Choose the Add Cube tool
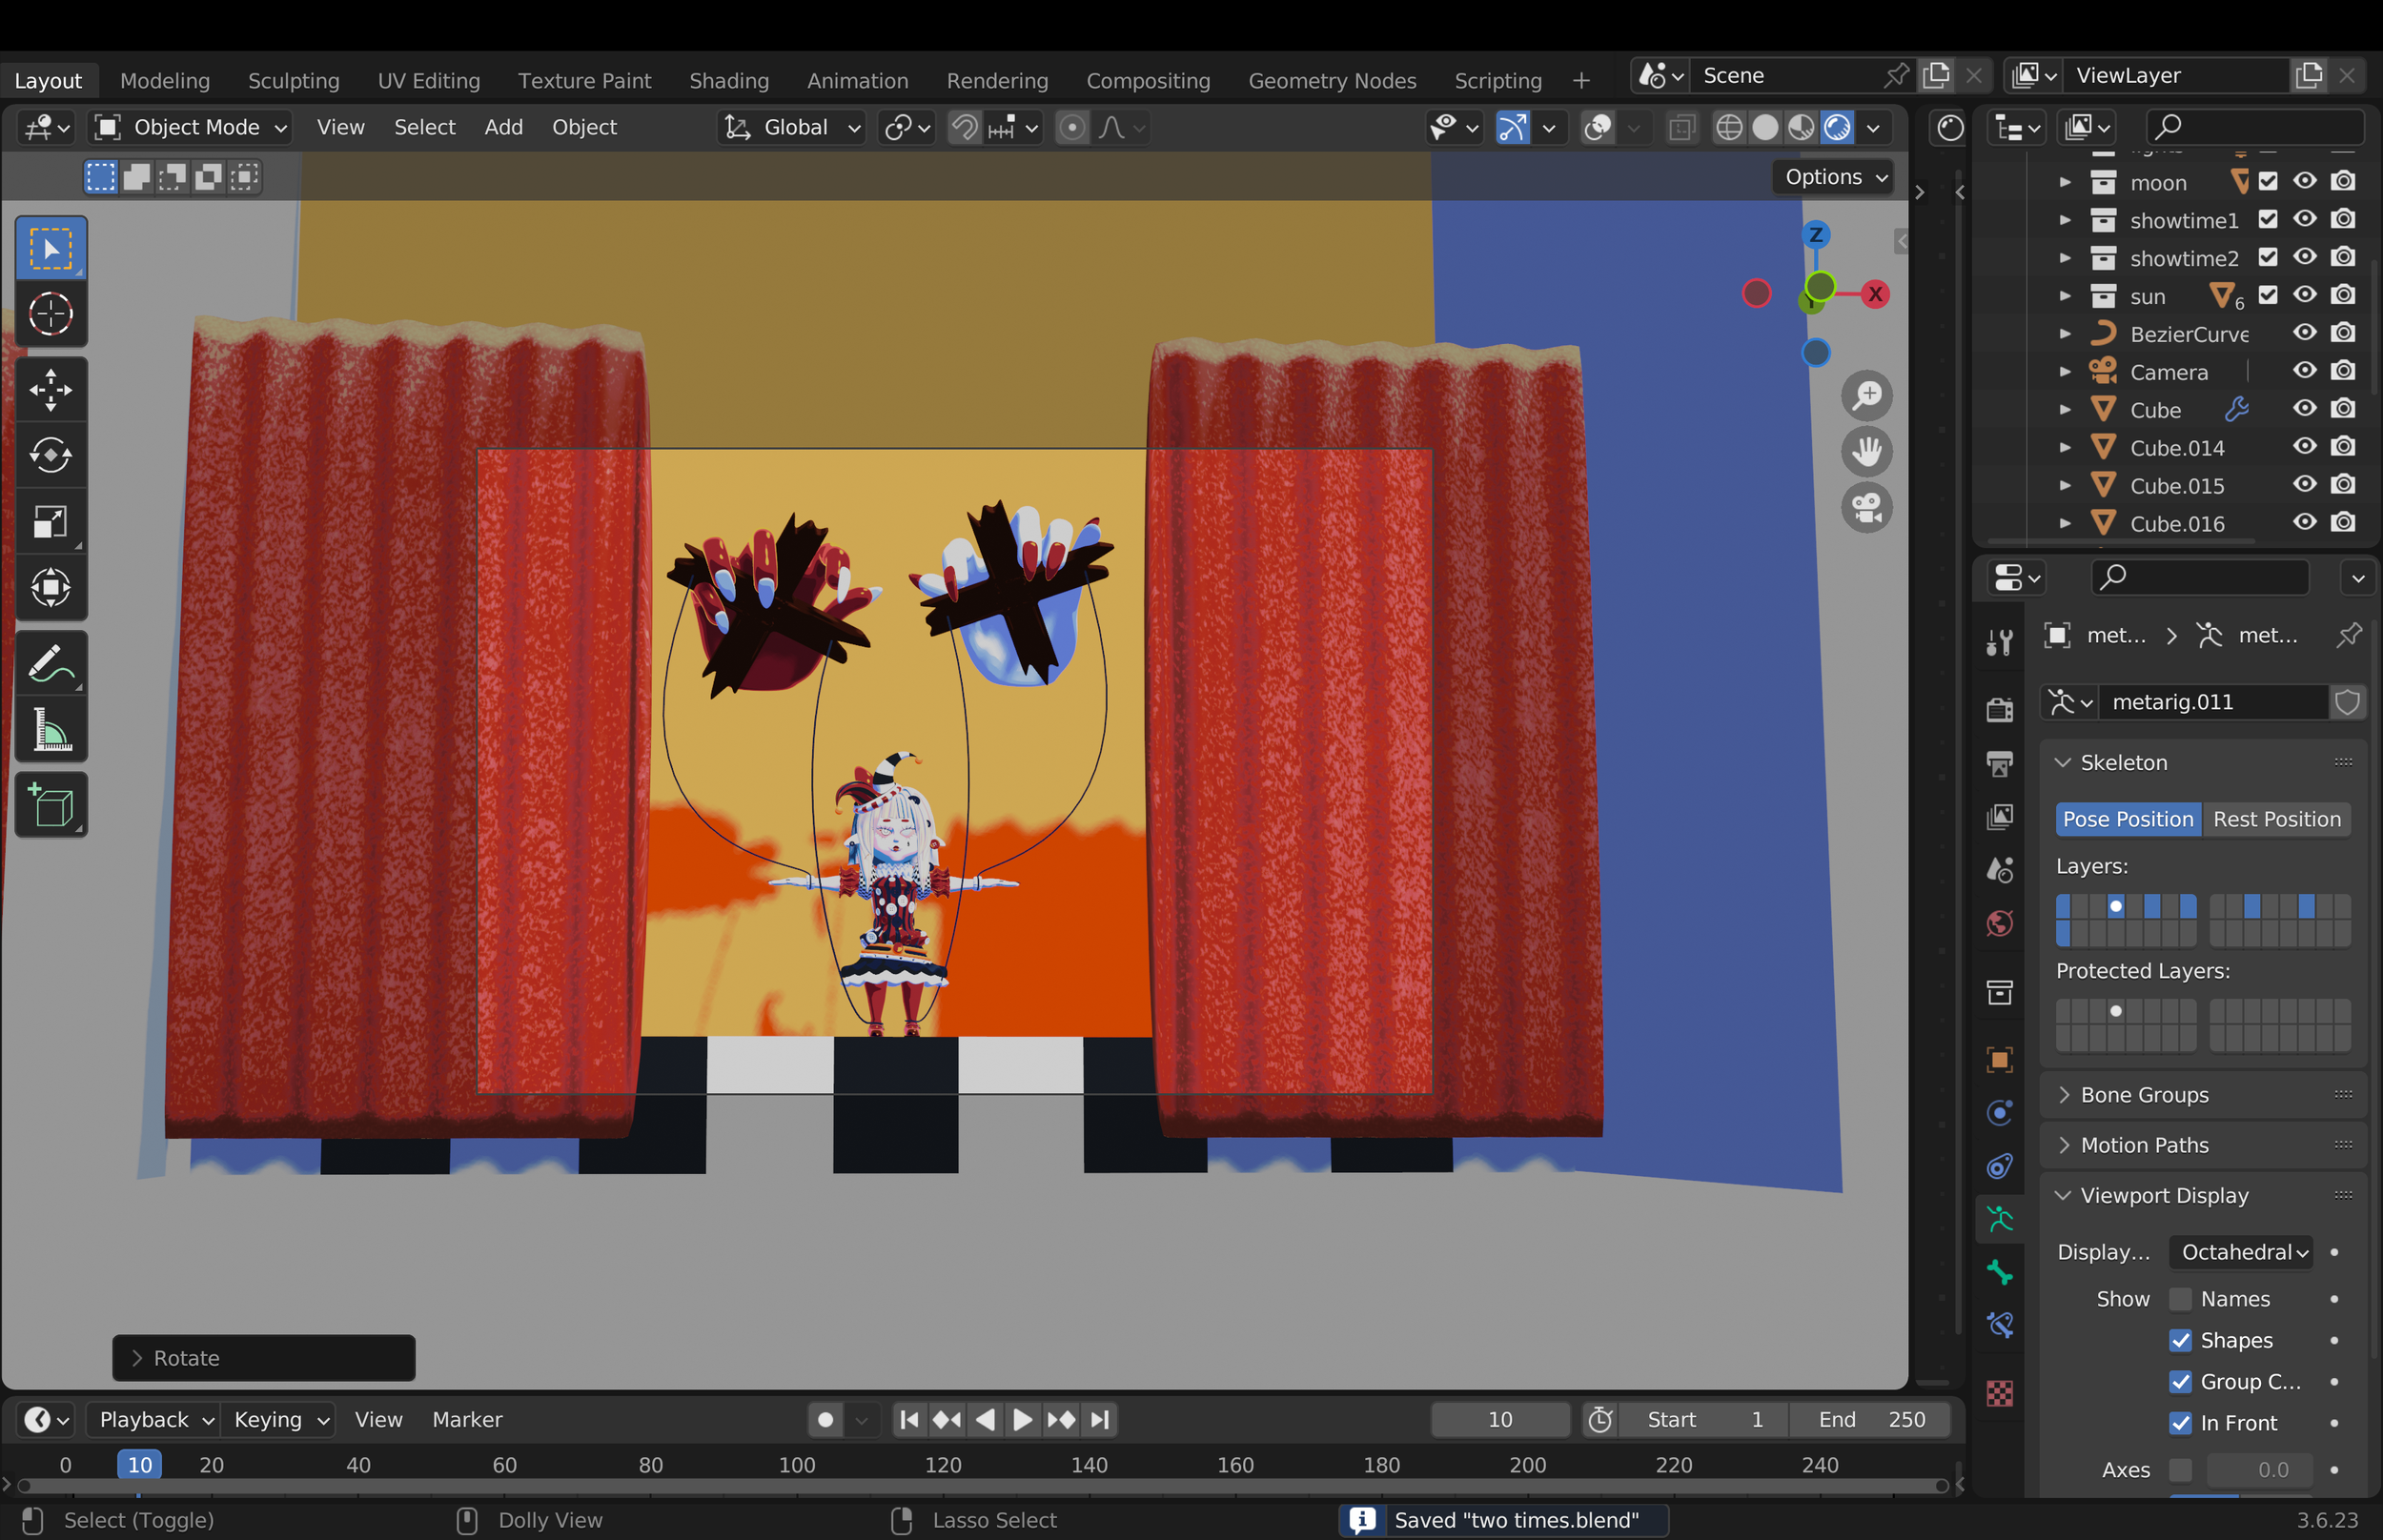 50,805
